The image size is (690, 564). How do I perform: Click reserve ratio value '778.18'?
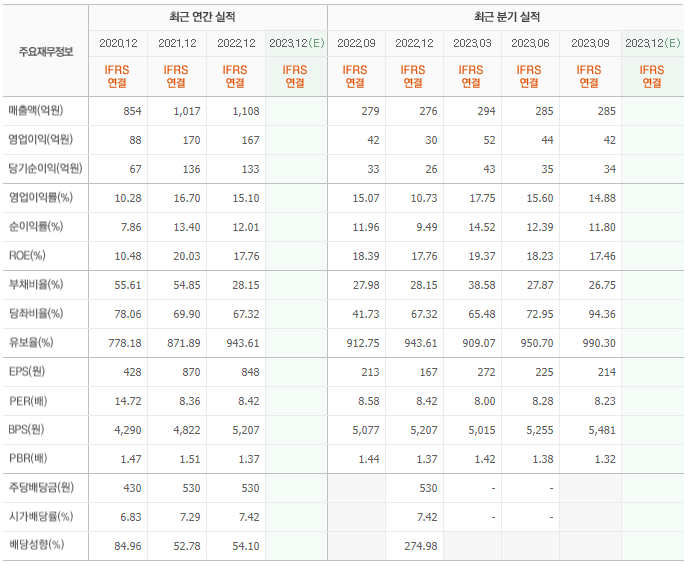[125, 344]
